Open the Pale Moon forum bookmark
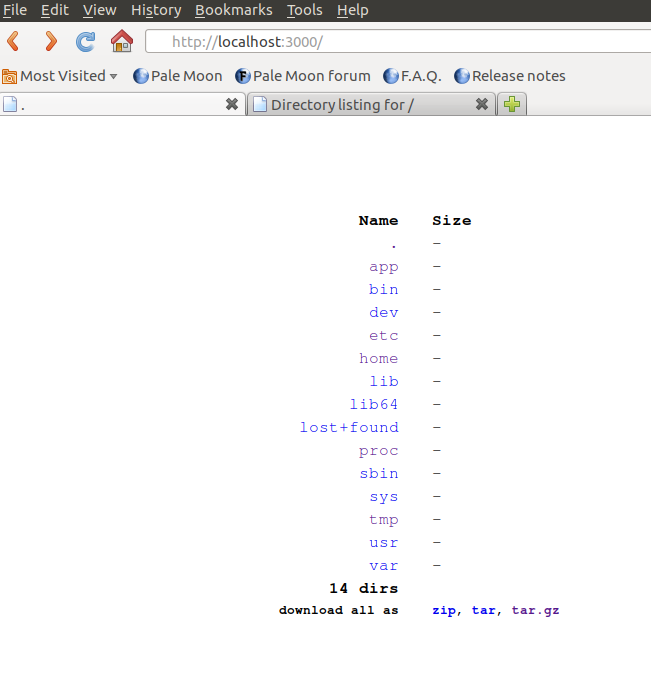Viewport: 651px width, 673px height. [303, 76]
